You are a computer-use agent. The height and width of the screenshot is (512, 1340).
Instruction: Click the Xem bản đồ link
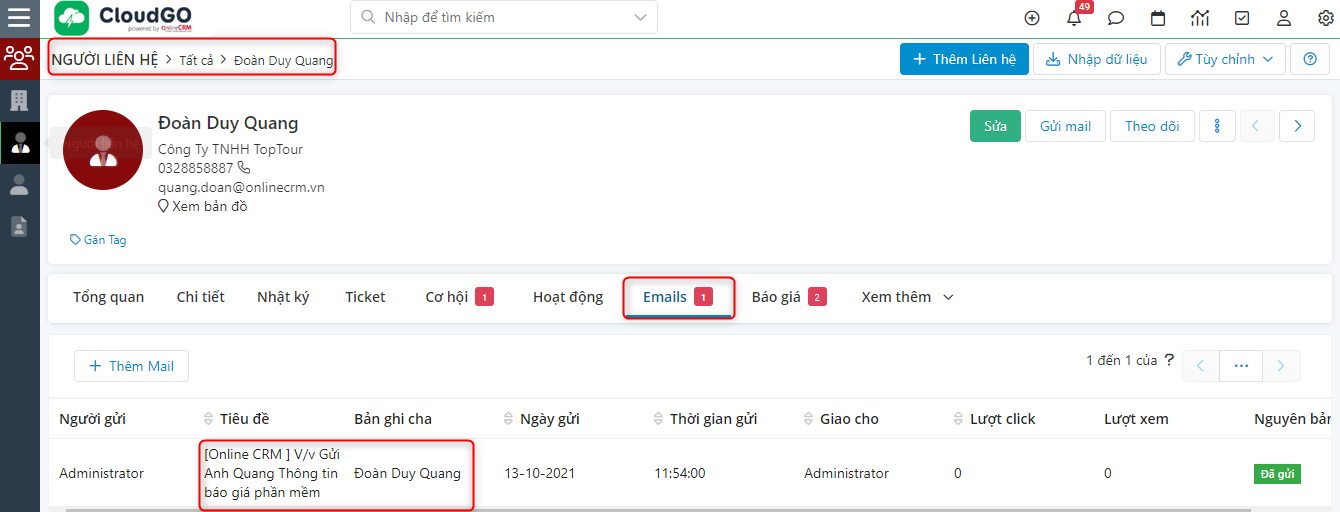(209, 206)
